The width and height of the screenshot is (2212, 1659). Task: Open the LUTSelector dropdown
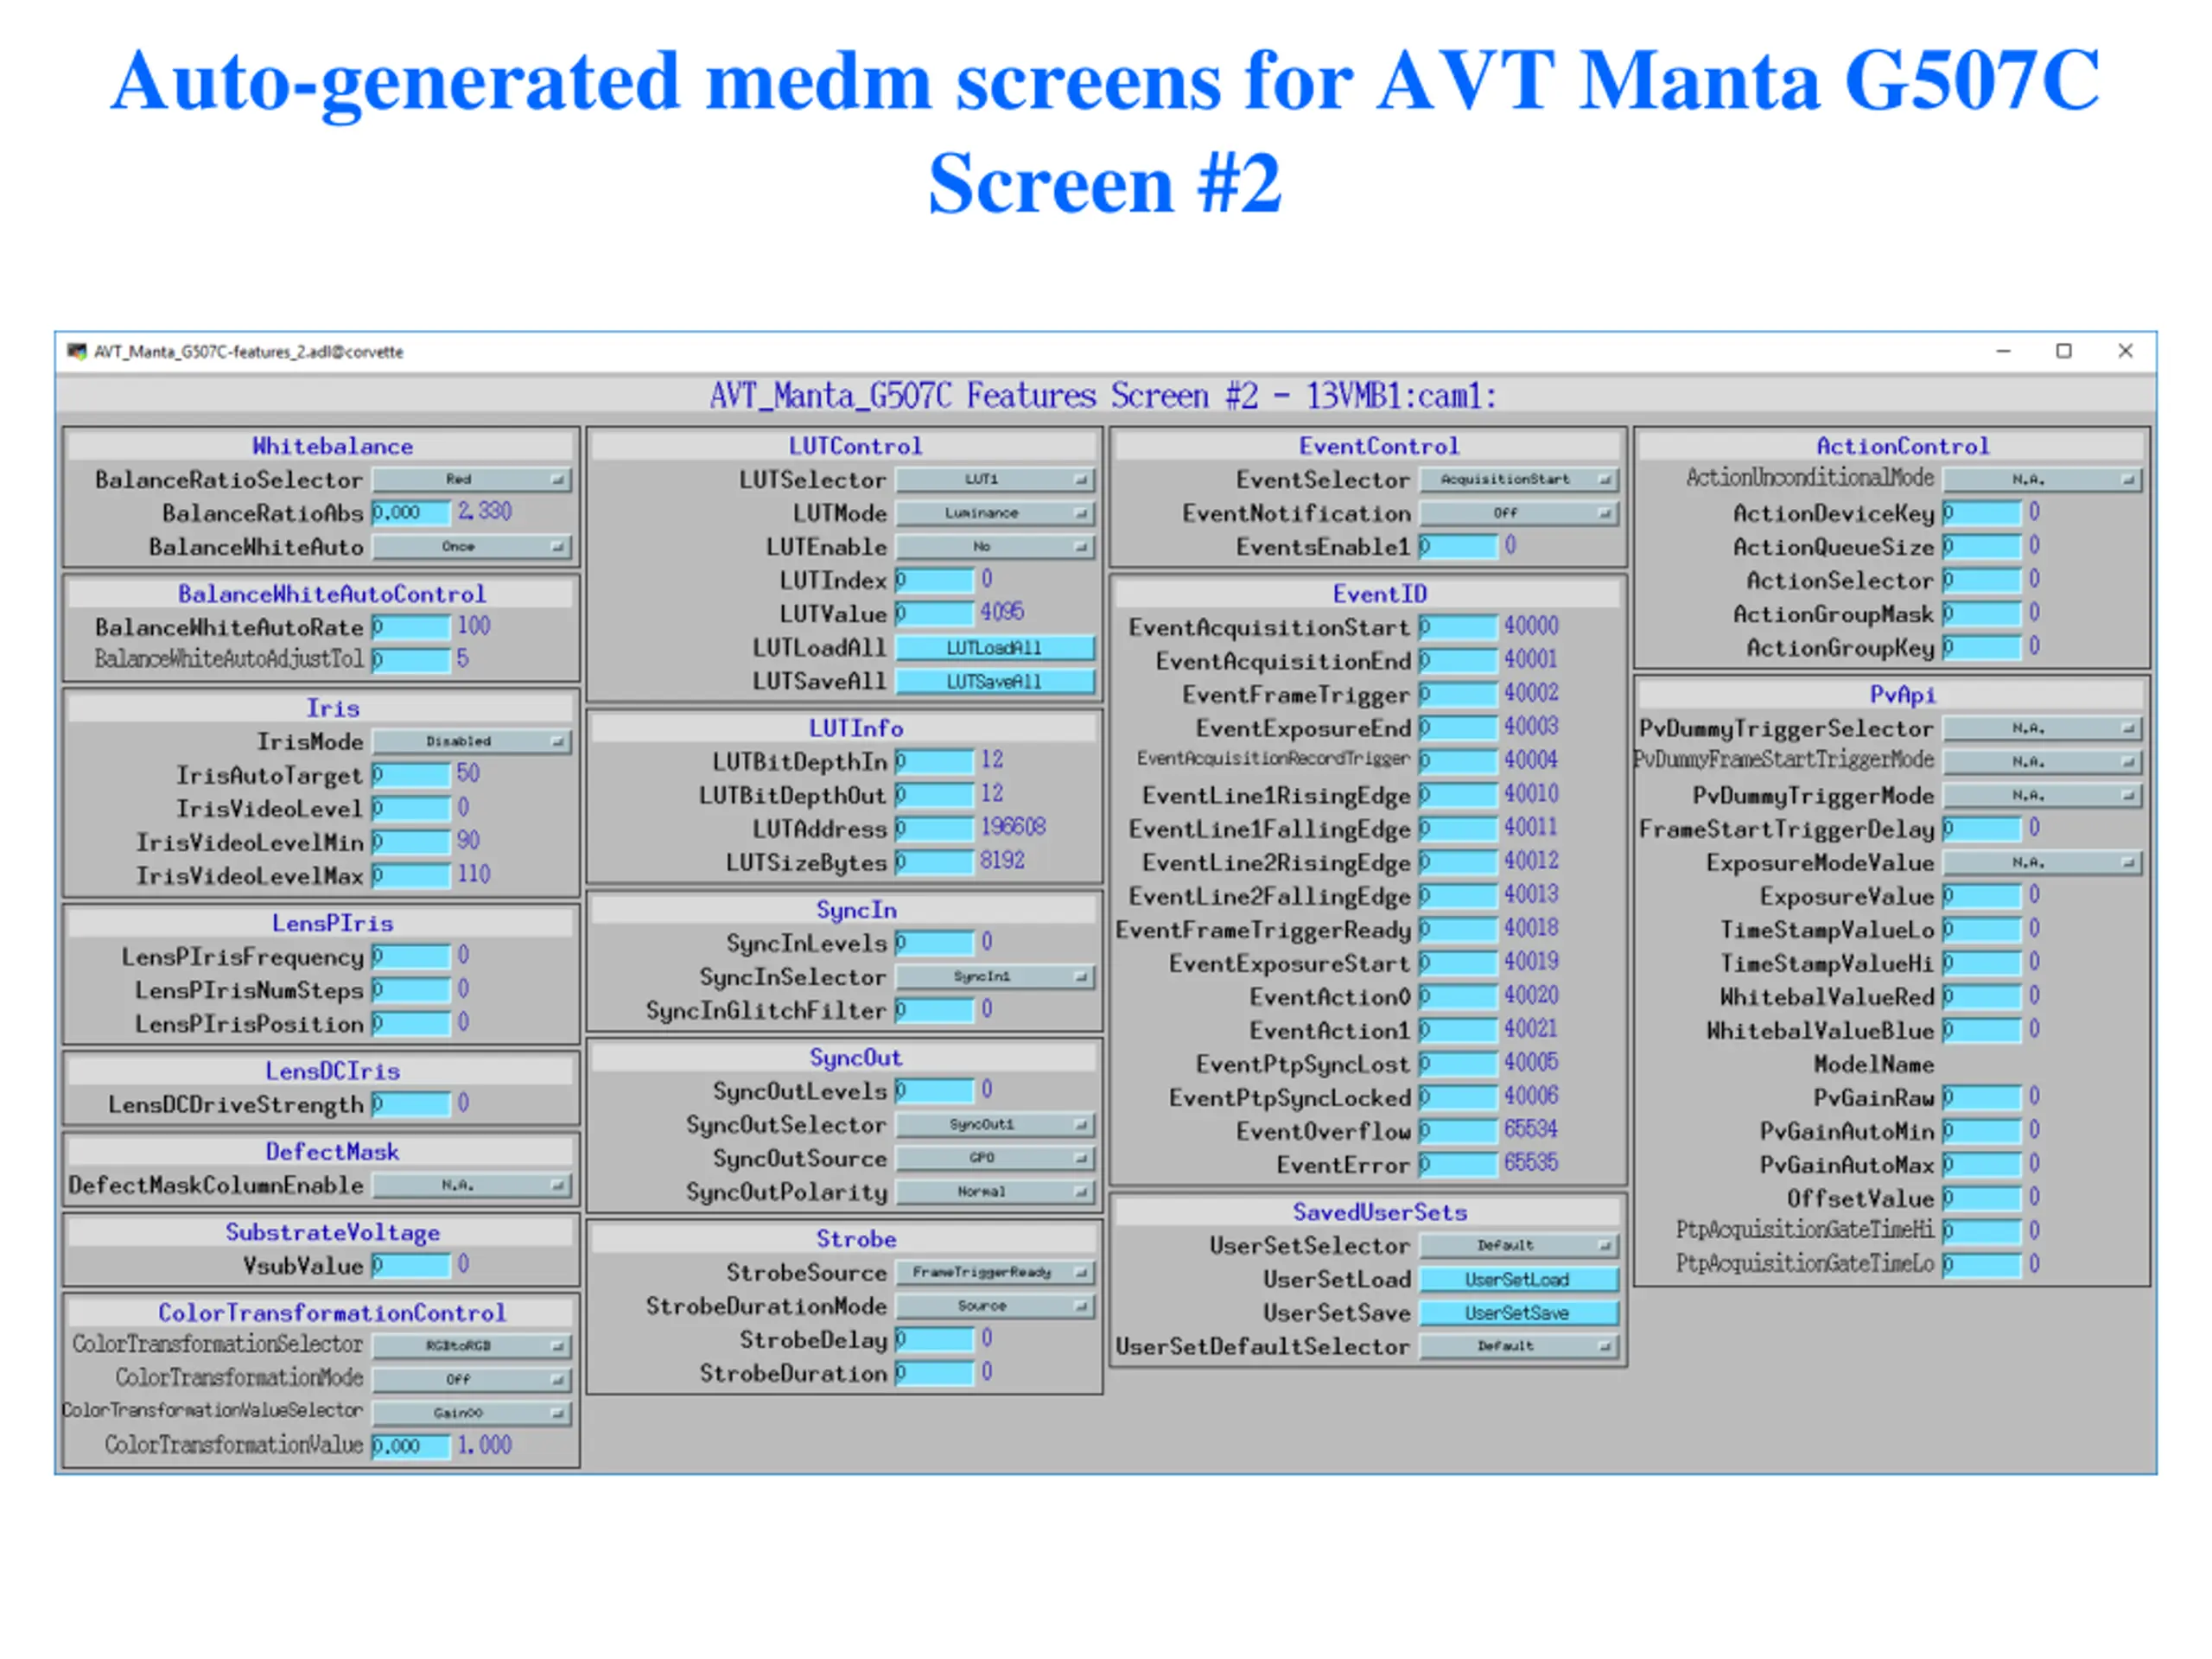(x=995, y=480)
